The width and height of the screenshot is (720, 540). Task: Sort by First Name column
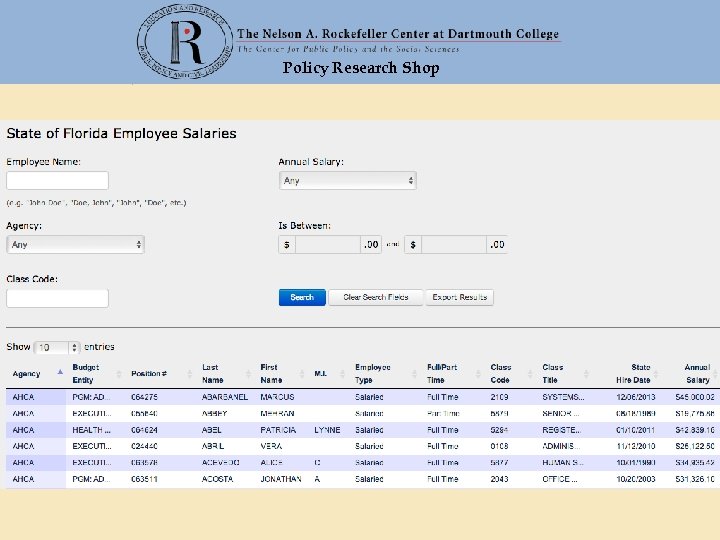271,374
